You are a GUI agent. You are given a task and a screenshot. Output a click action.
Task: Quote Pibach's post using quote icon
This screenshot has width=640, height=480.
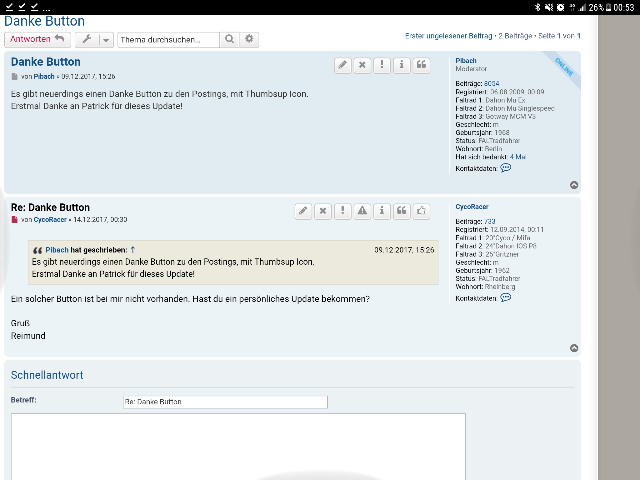421,65
